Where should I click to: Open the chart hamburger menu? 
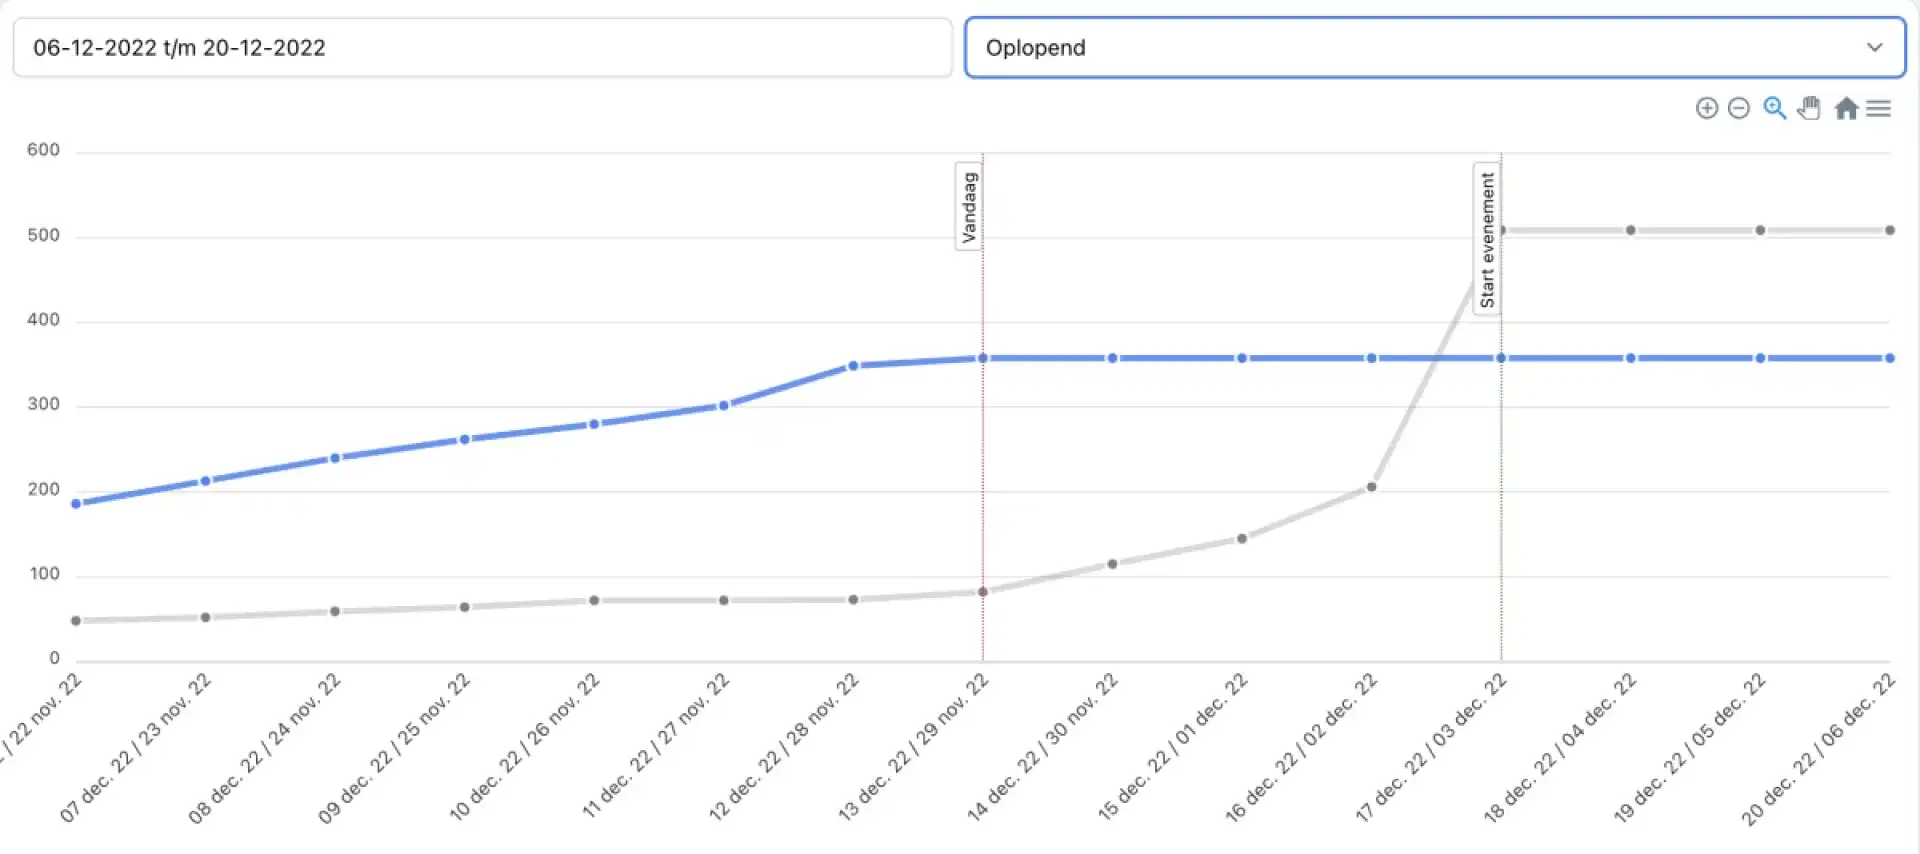pyautogui.click(x=1879, y=108)
